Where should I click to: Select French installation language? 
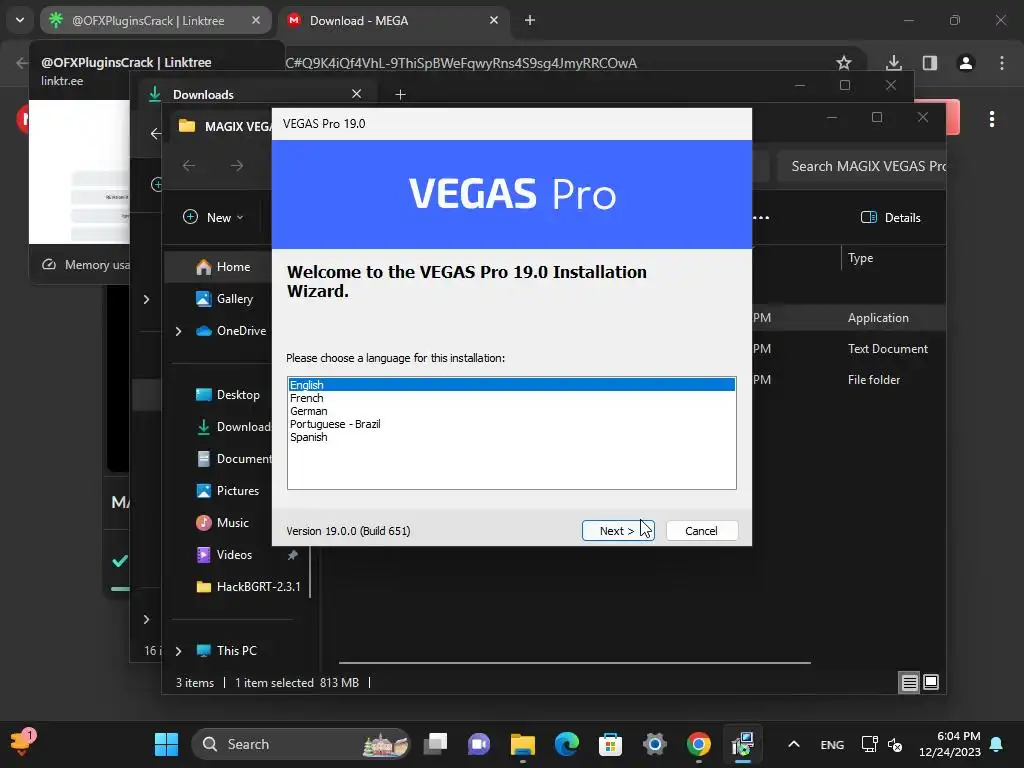tap(511, 398)
